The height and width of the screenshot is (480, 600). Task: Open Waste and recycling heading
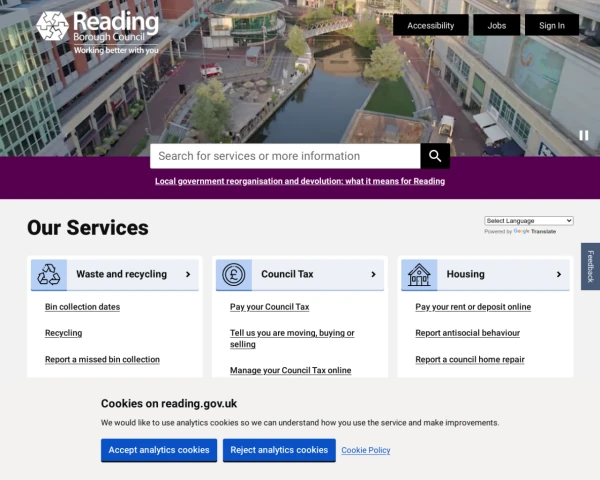121,274
